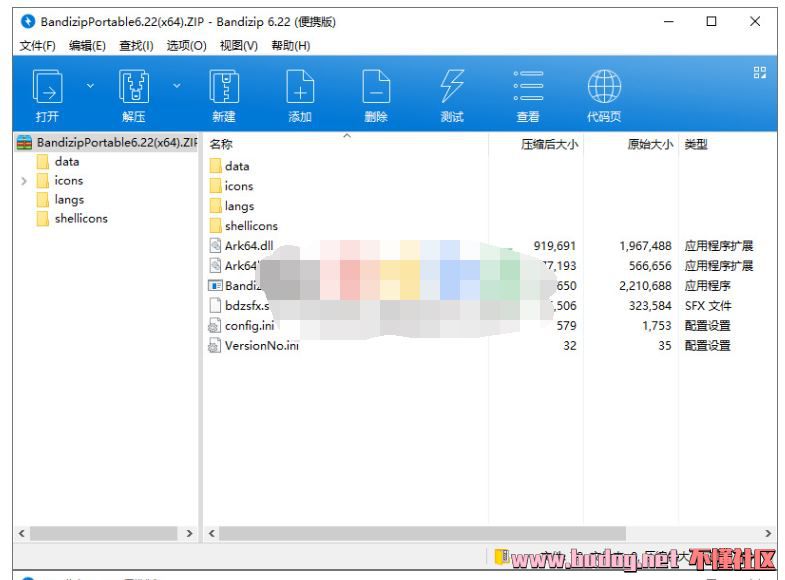Select the config.ini file row
Image resolution: width=785 pixels, height=580 pixels.
[491, 326]
